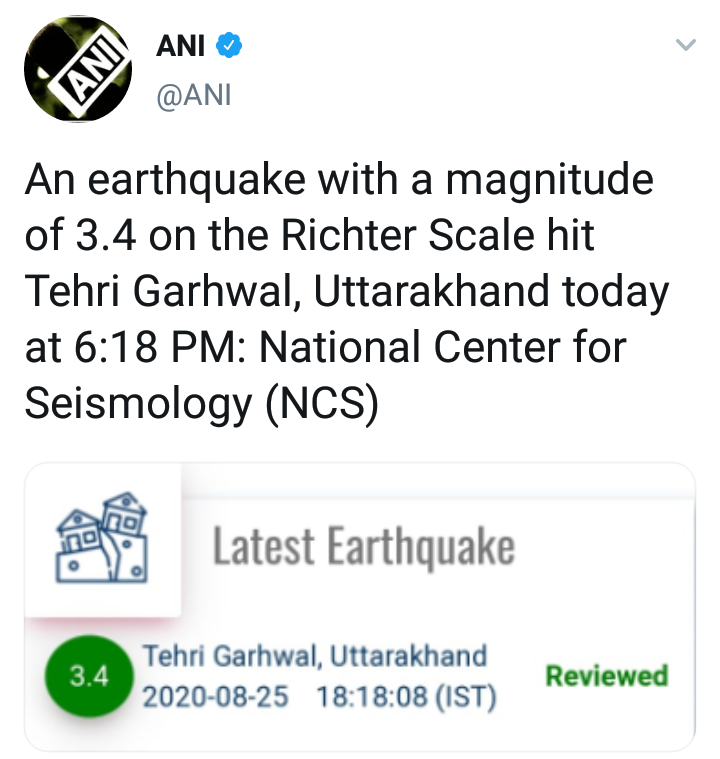Open the ANI profile avatar
The width and height of the screenshot is (720, 759).
coord(78,70)
